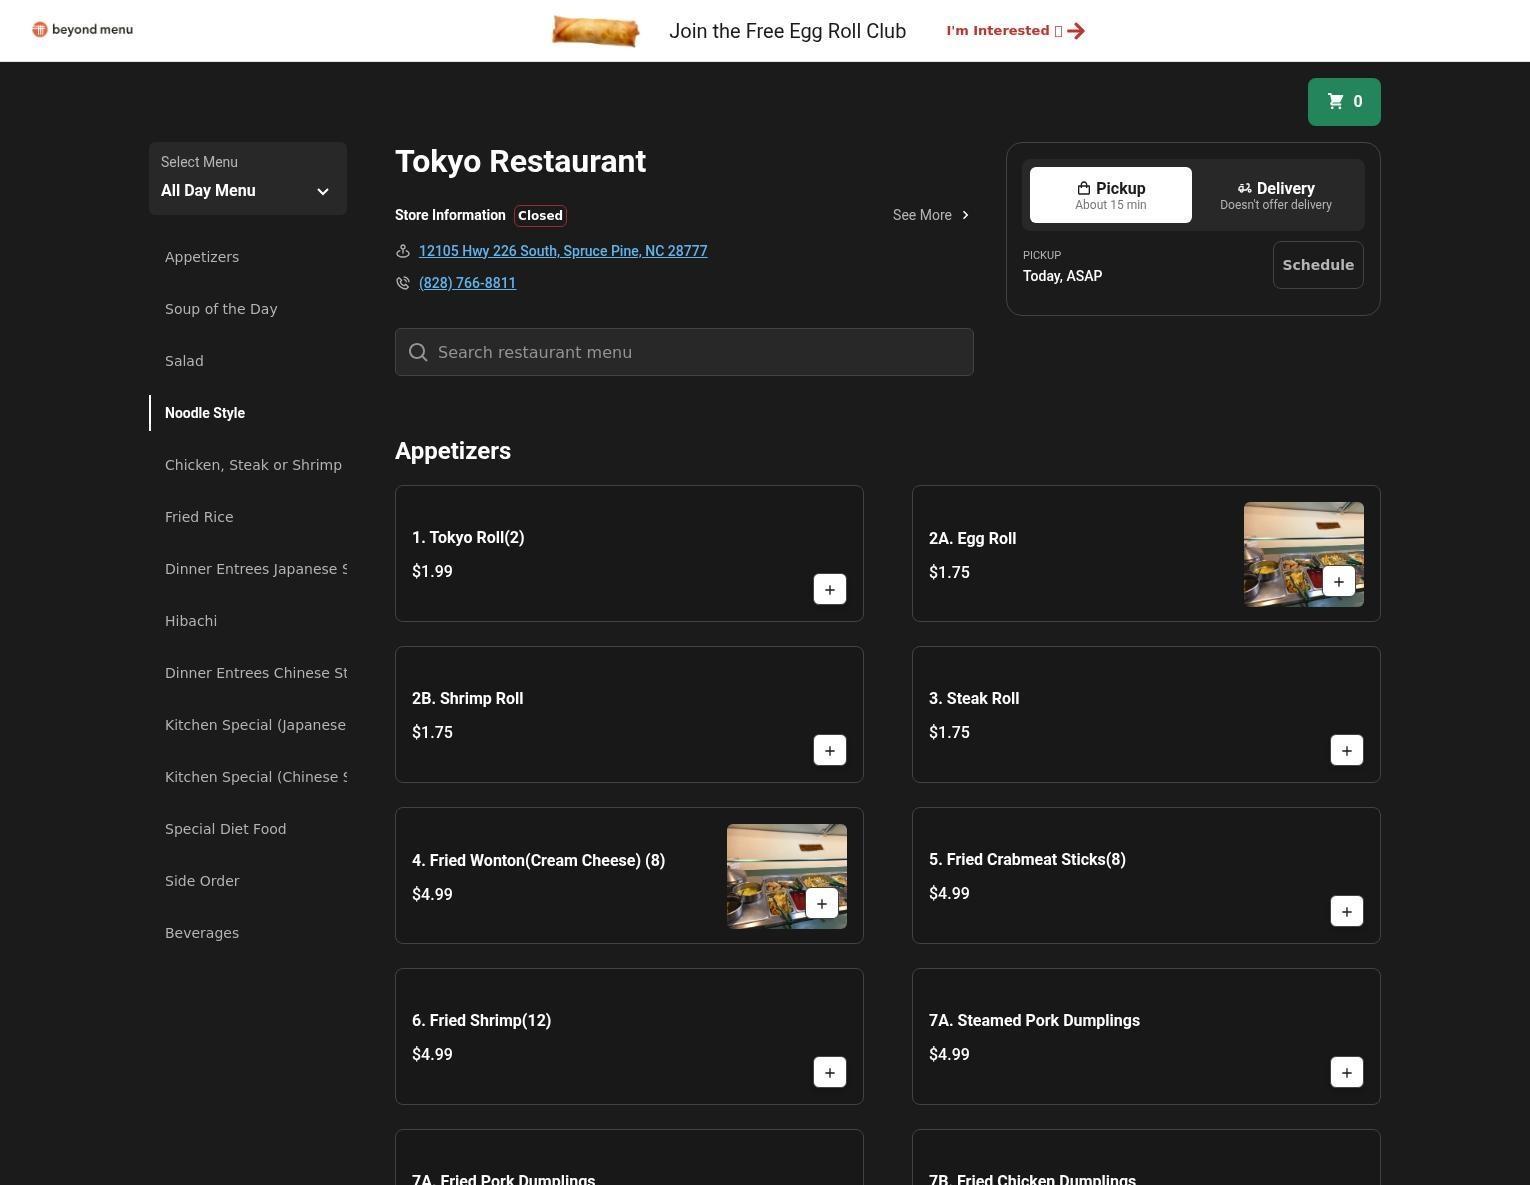Click the Schedule pickup button

coord(1317,265)
